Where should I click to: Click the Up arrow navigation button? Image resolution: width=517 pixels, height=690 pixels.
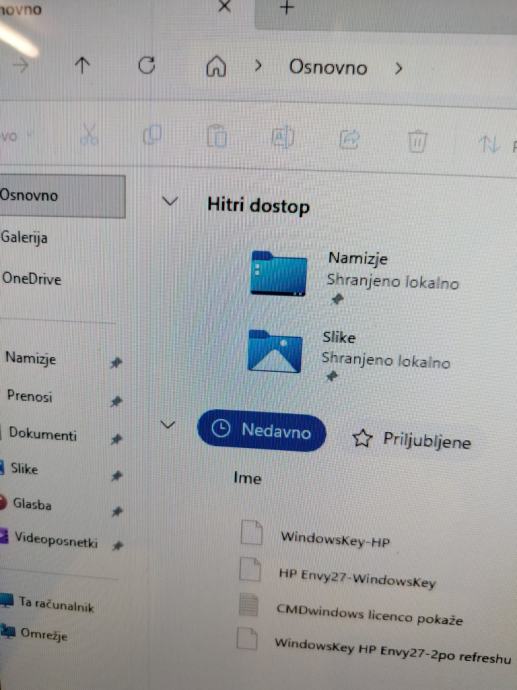(82, 65)
